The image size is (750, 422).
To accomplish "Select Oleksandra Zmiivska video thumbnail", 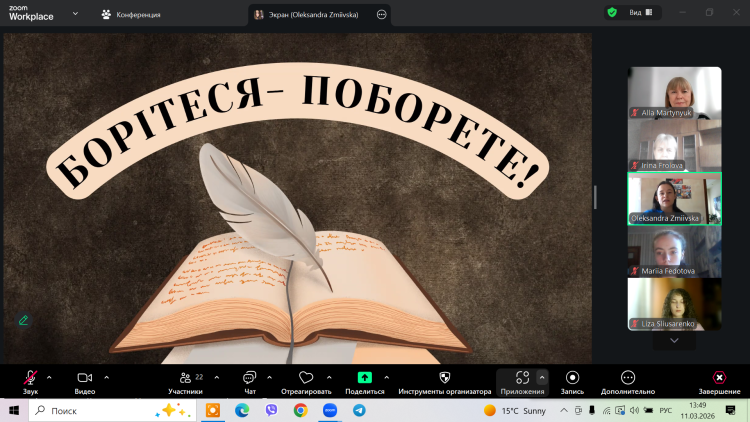I will coord(674,199).
